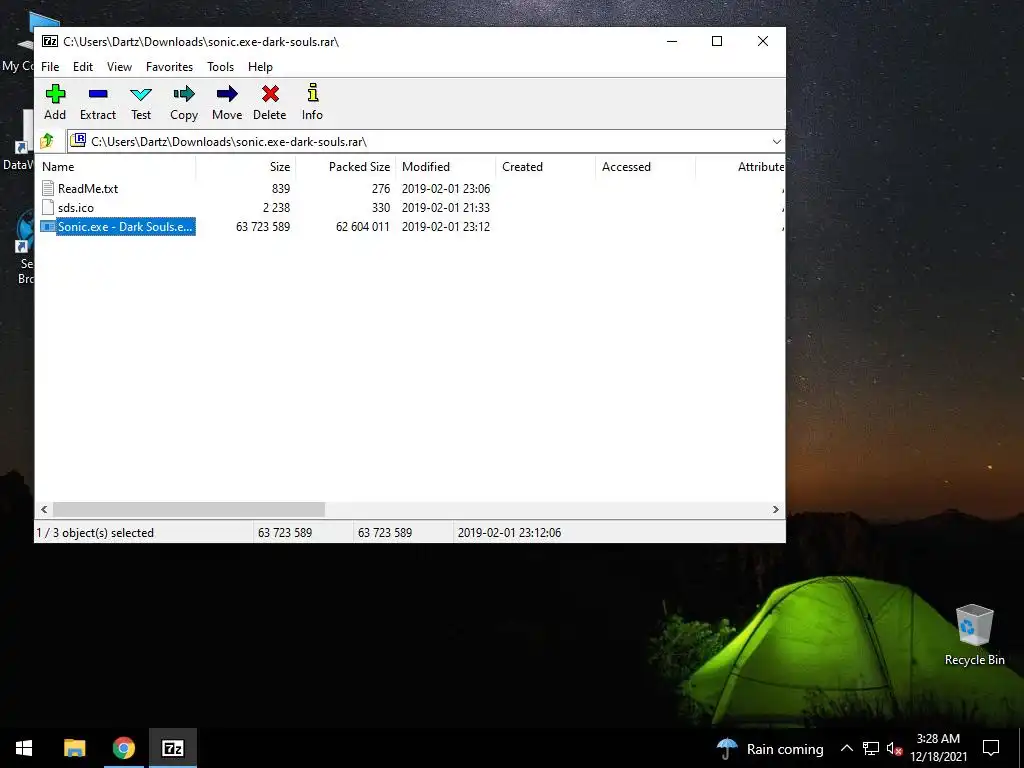Click the 1 / 3 object(s) selected status
Viewport: 1024px width, 768px height.
[95, 533]
